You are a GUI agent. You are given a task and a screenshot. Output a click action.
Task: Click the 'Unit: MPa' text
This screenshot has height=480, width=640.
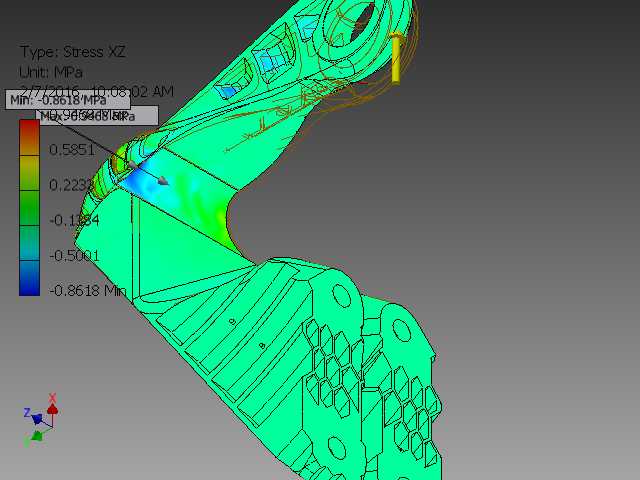coord(51,73)
